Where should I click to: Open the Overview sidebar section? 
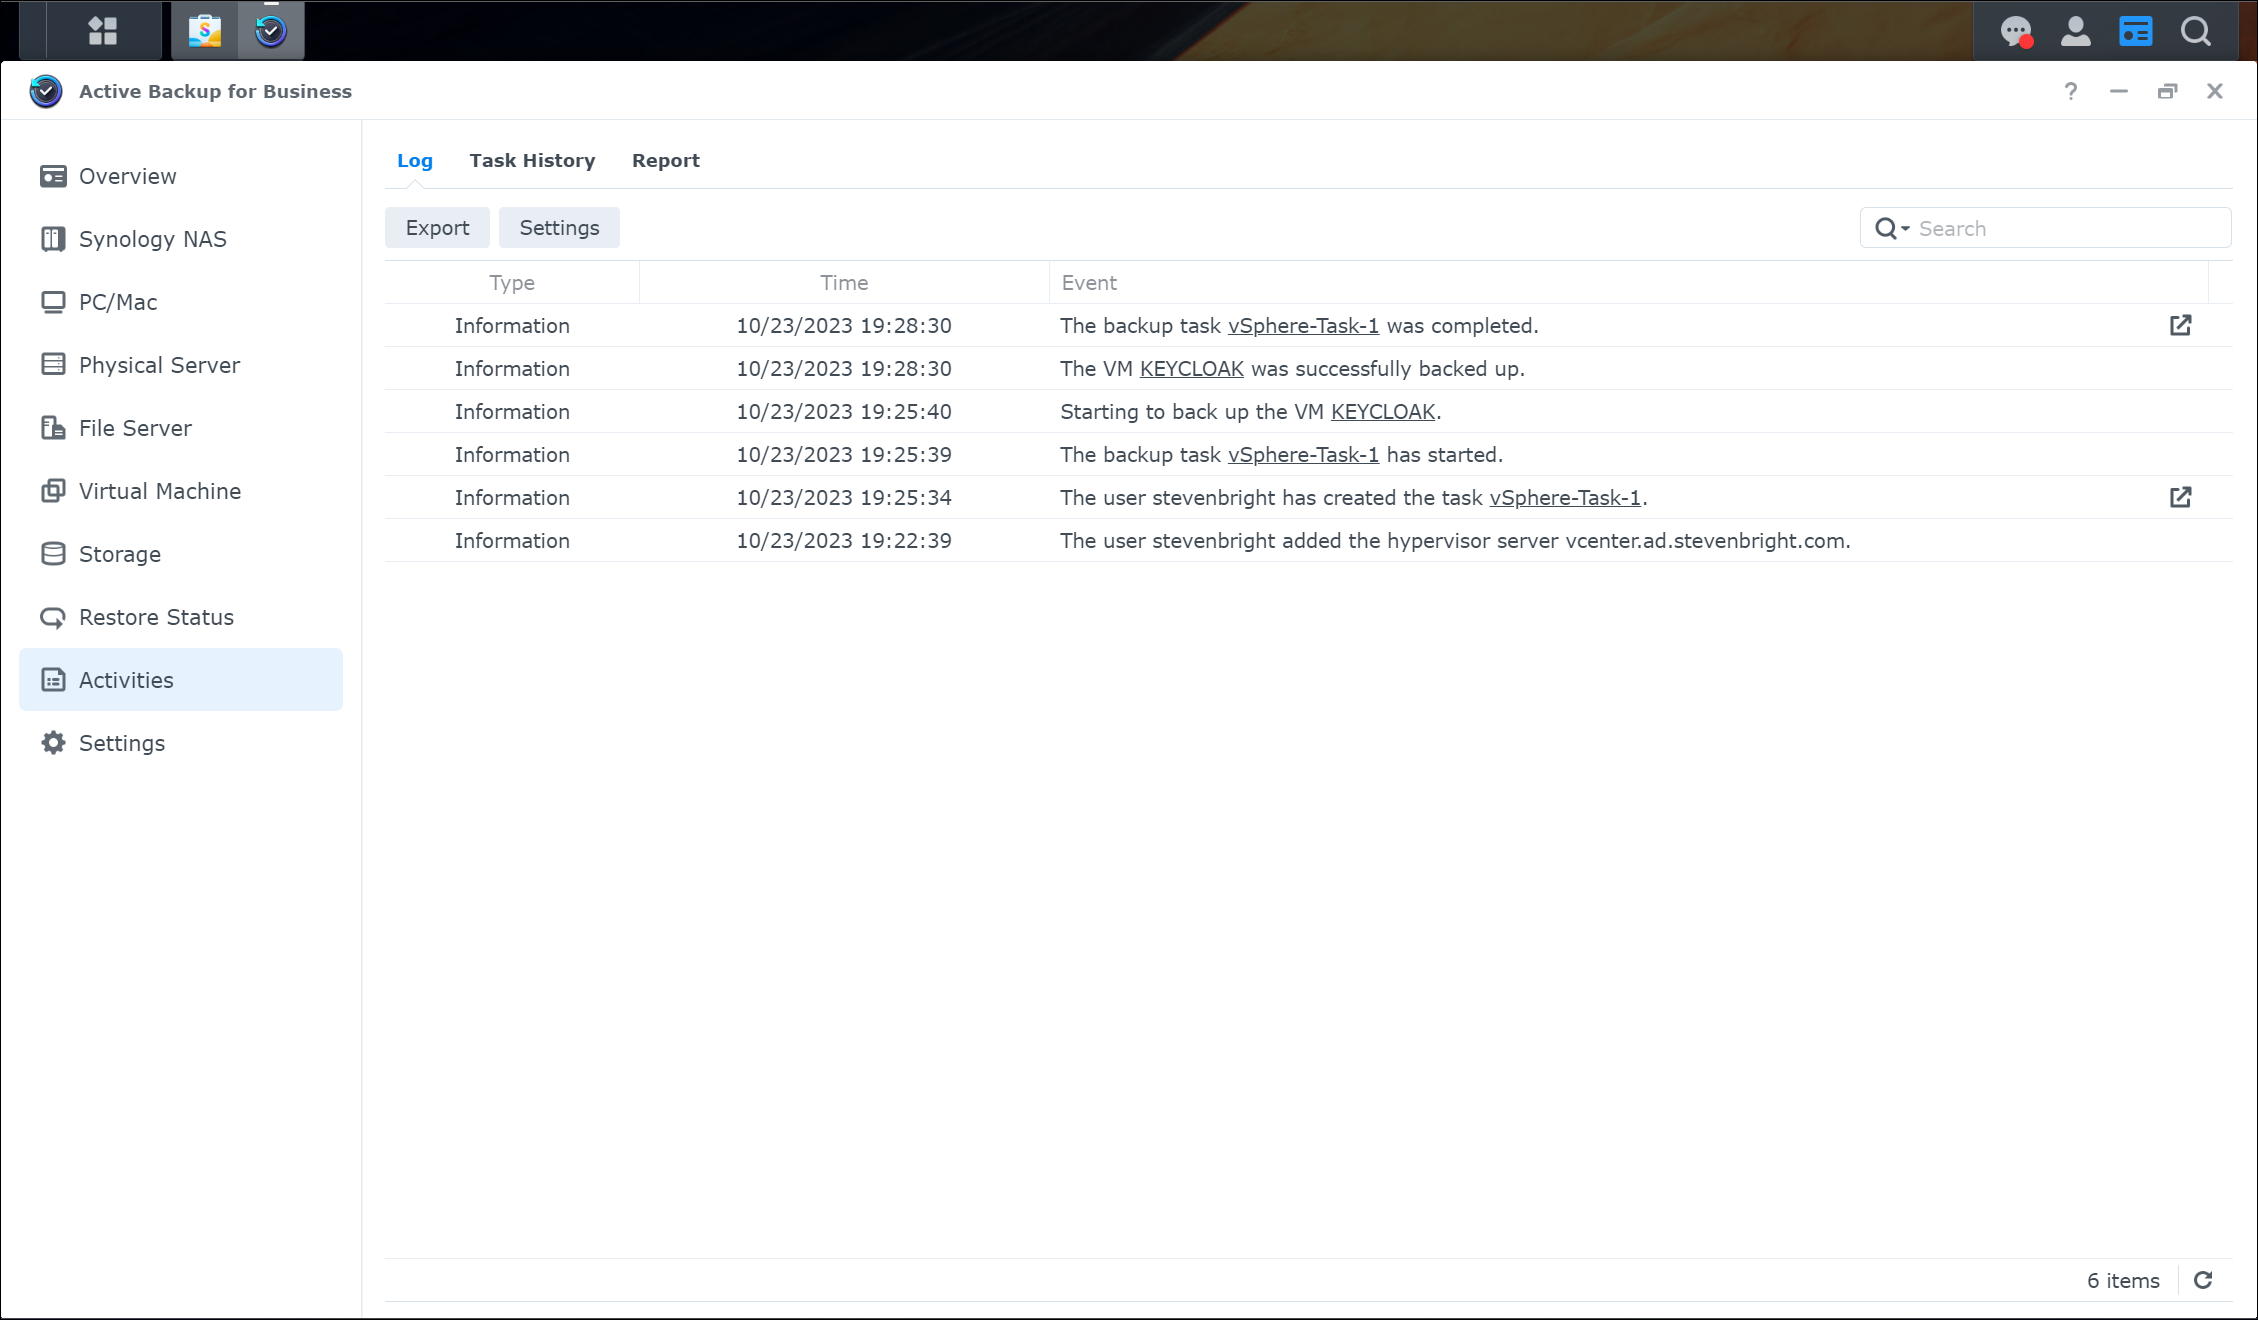(127, 176)
